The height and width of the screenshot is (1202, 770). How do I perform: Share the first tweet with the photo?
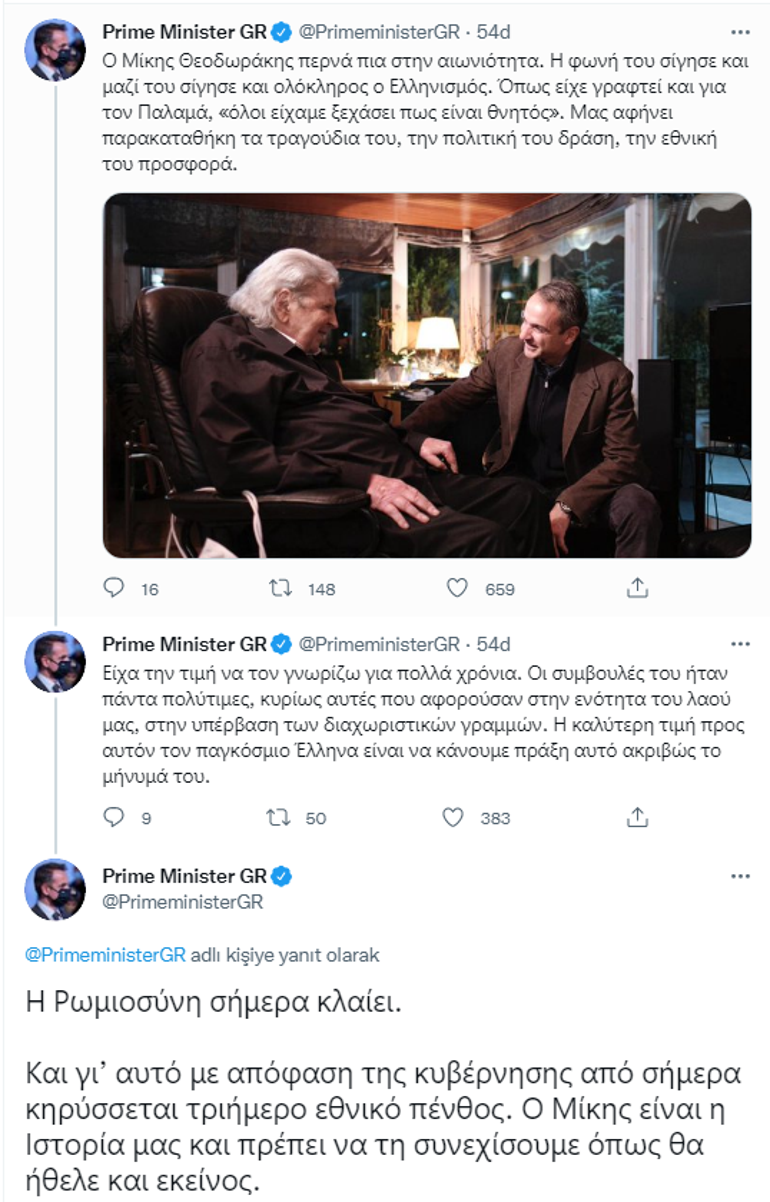[x=637, y=589]
